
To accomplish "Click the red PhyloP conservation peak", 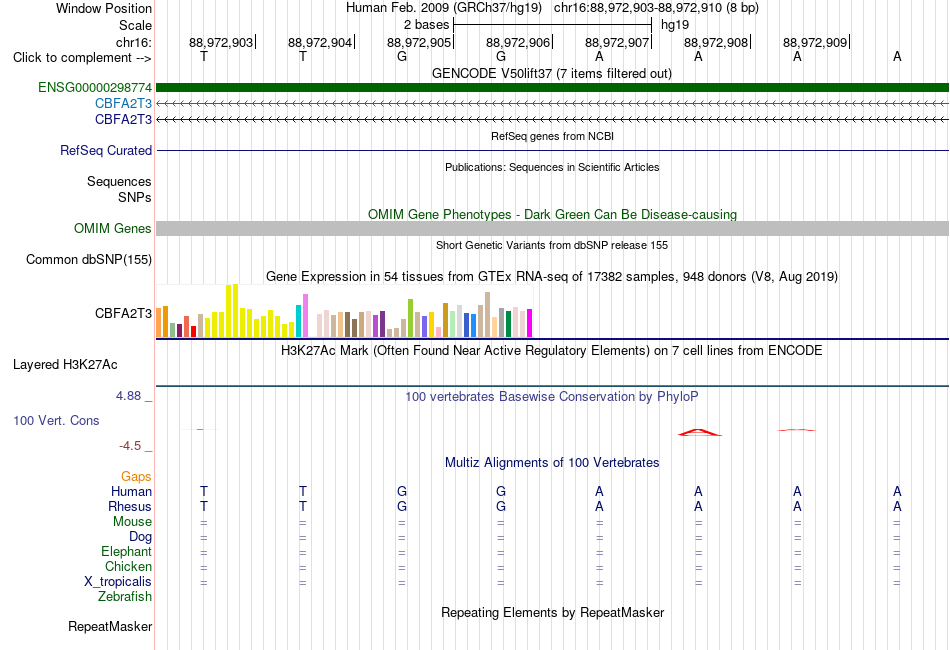I will pyautogui.click(x=699, y=432).
